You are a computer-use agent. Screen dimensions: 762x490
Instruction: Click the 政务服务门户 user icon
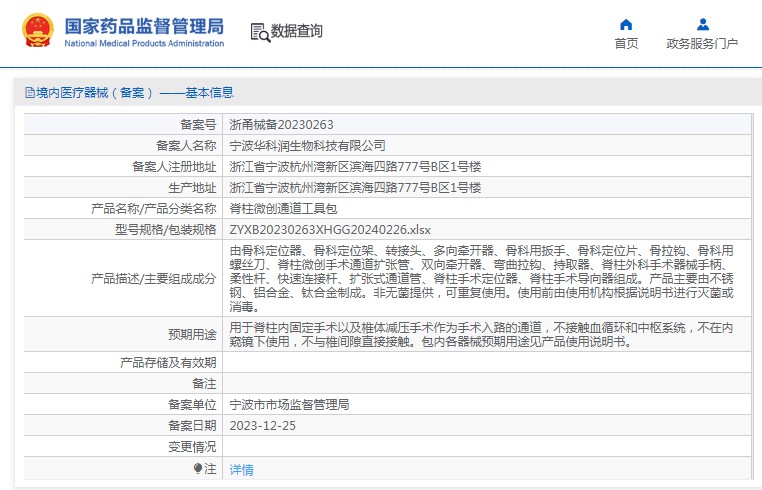(x=703, y=24)
